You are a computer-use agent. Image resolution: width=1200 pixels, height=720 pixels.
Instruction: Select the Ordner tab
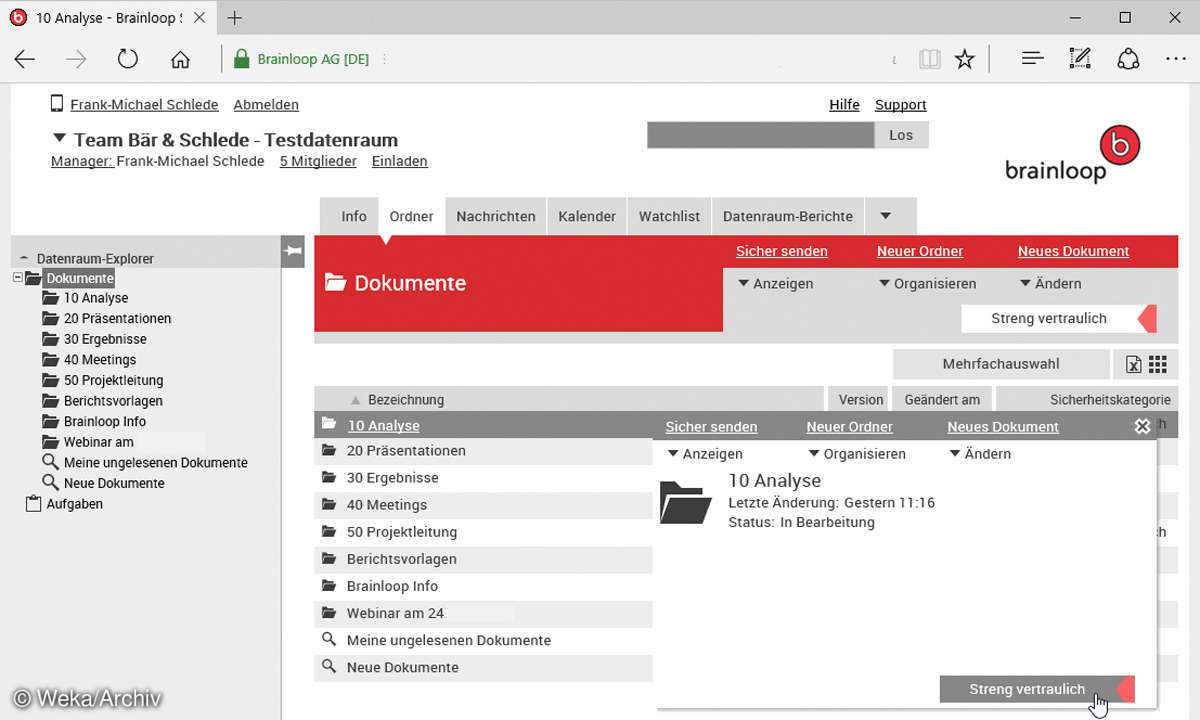click(412, 216)
